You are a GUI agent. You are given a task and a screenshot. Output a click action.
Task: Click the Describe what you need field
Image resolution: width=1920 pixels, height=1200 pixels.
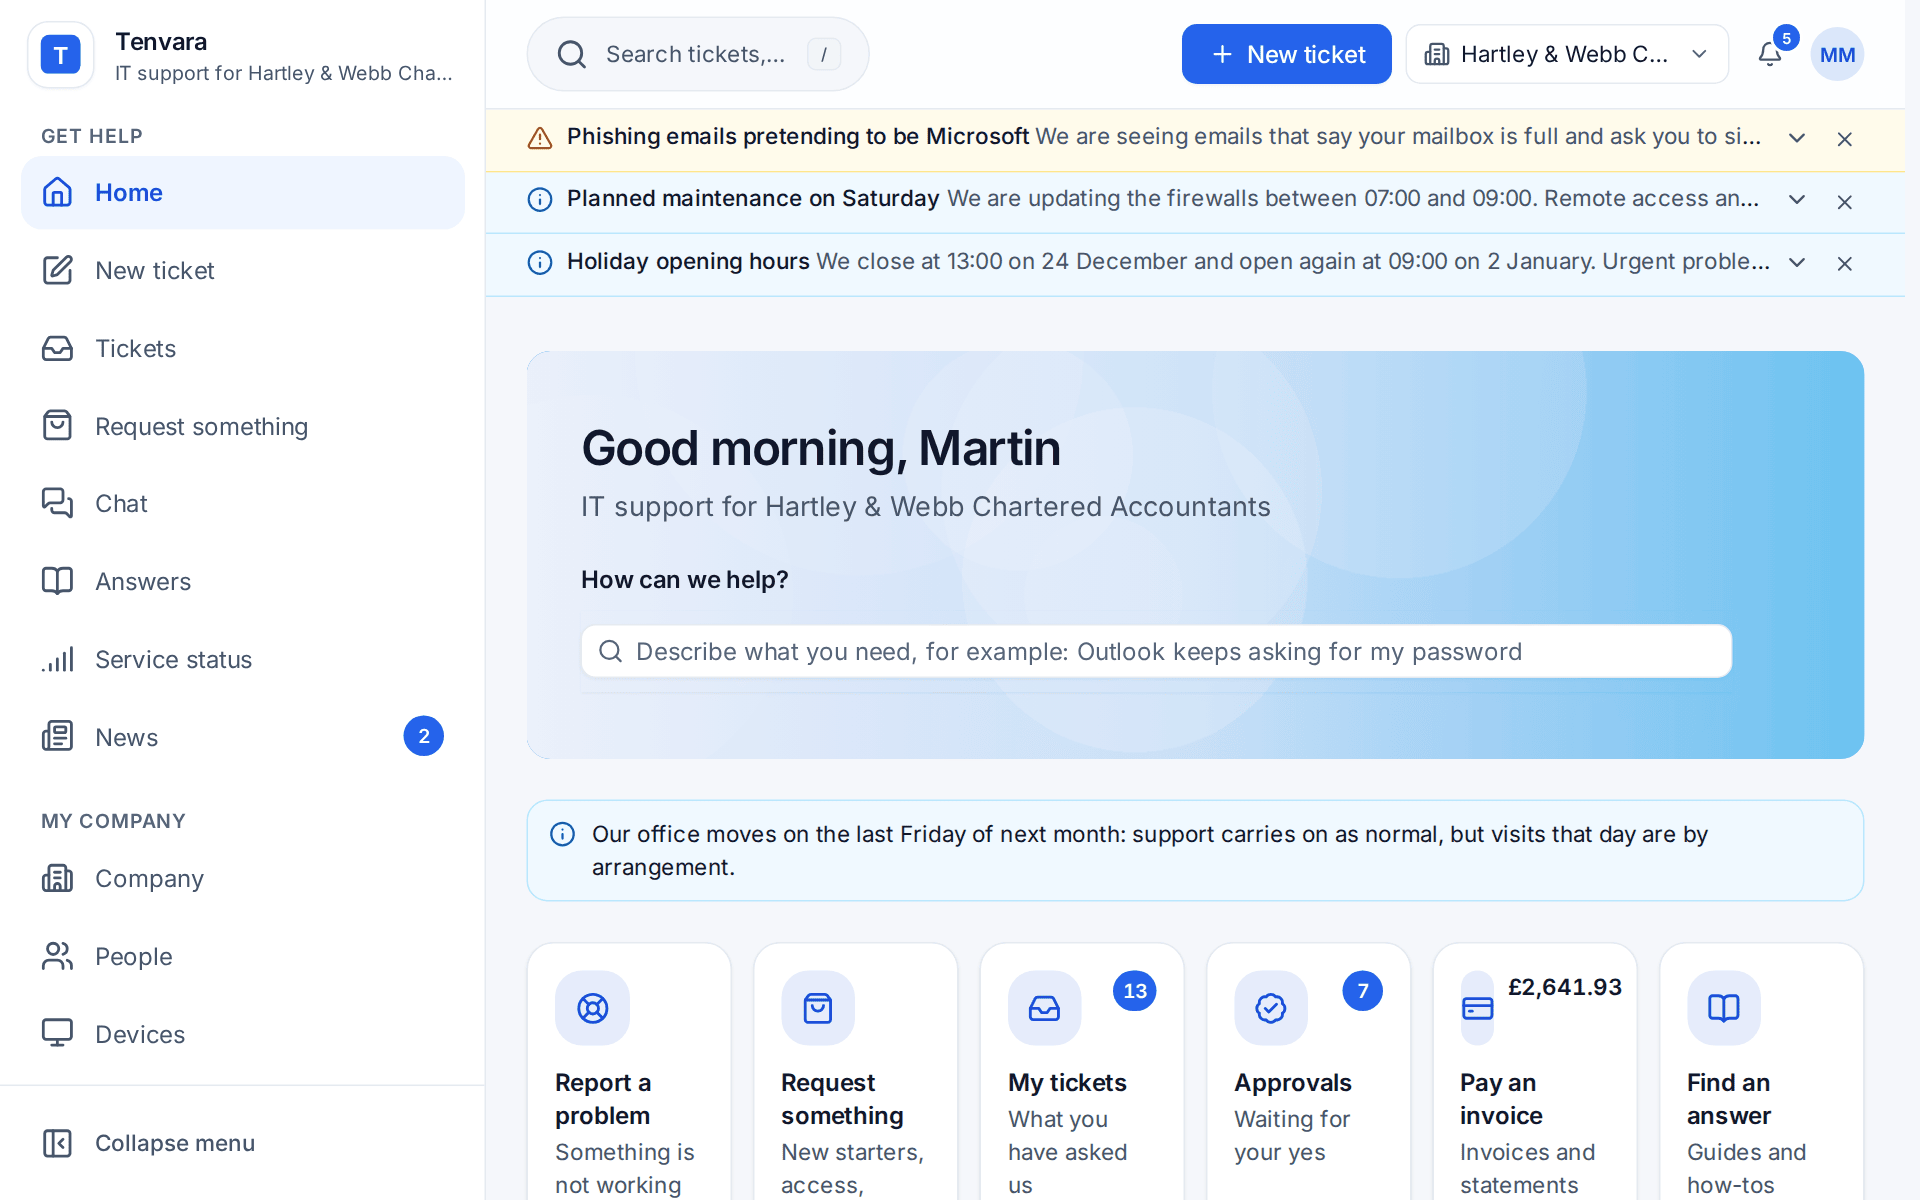click(x=1156, y=651)
